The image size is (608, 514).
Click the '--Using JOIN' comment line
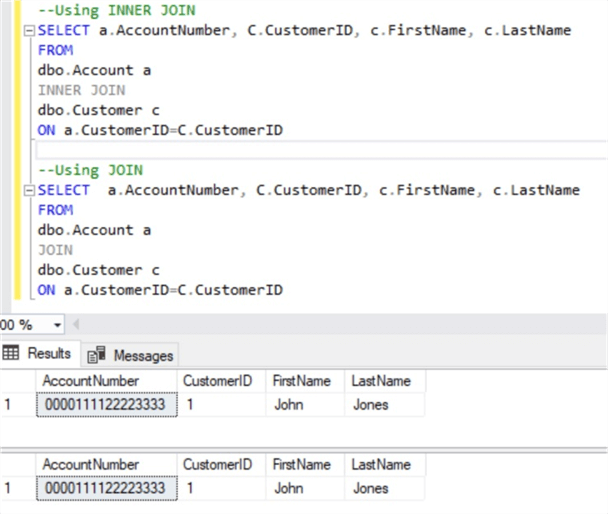point(90,170)
